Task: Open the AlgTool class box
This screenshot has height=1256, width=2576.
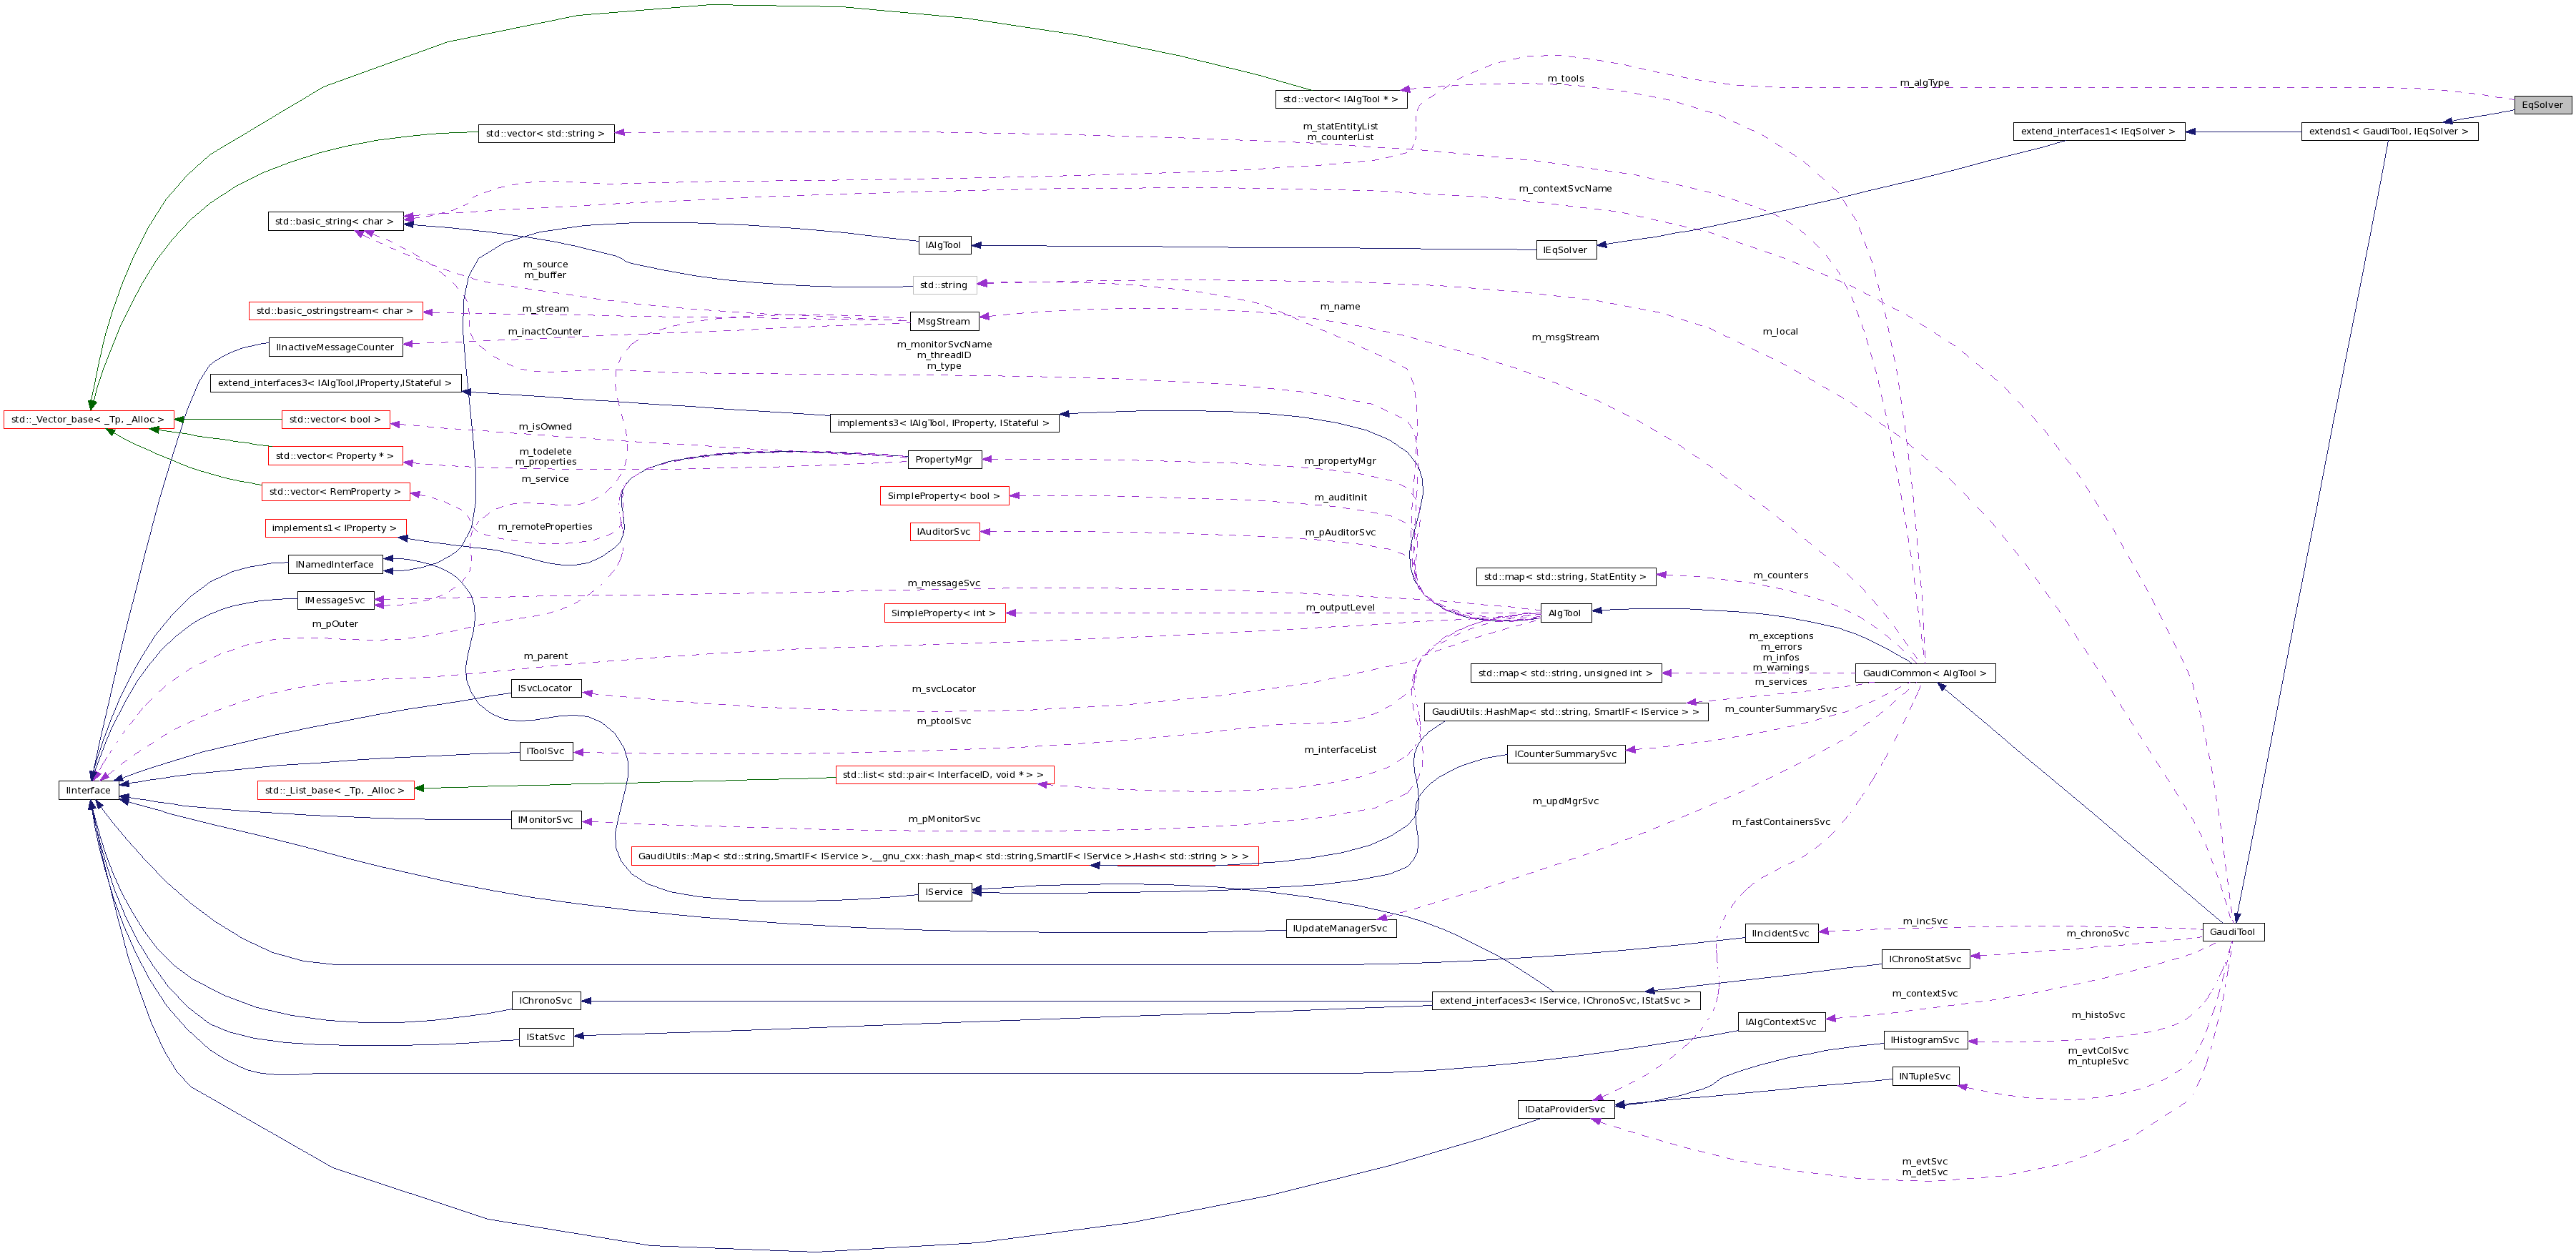Action: 1565,613
